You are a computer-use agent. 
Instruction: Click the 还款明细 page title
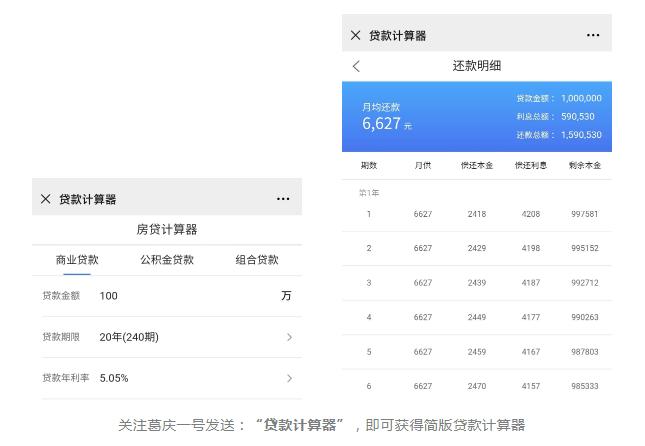click(x=477, y=66)
